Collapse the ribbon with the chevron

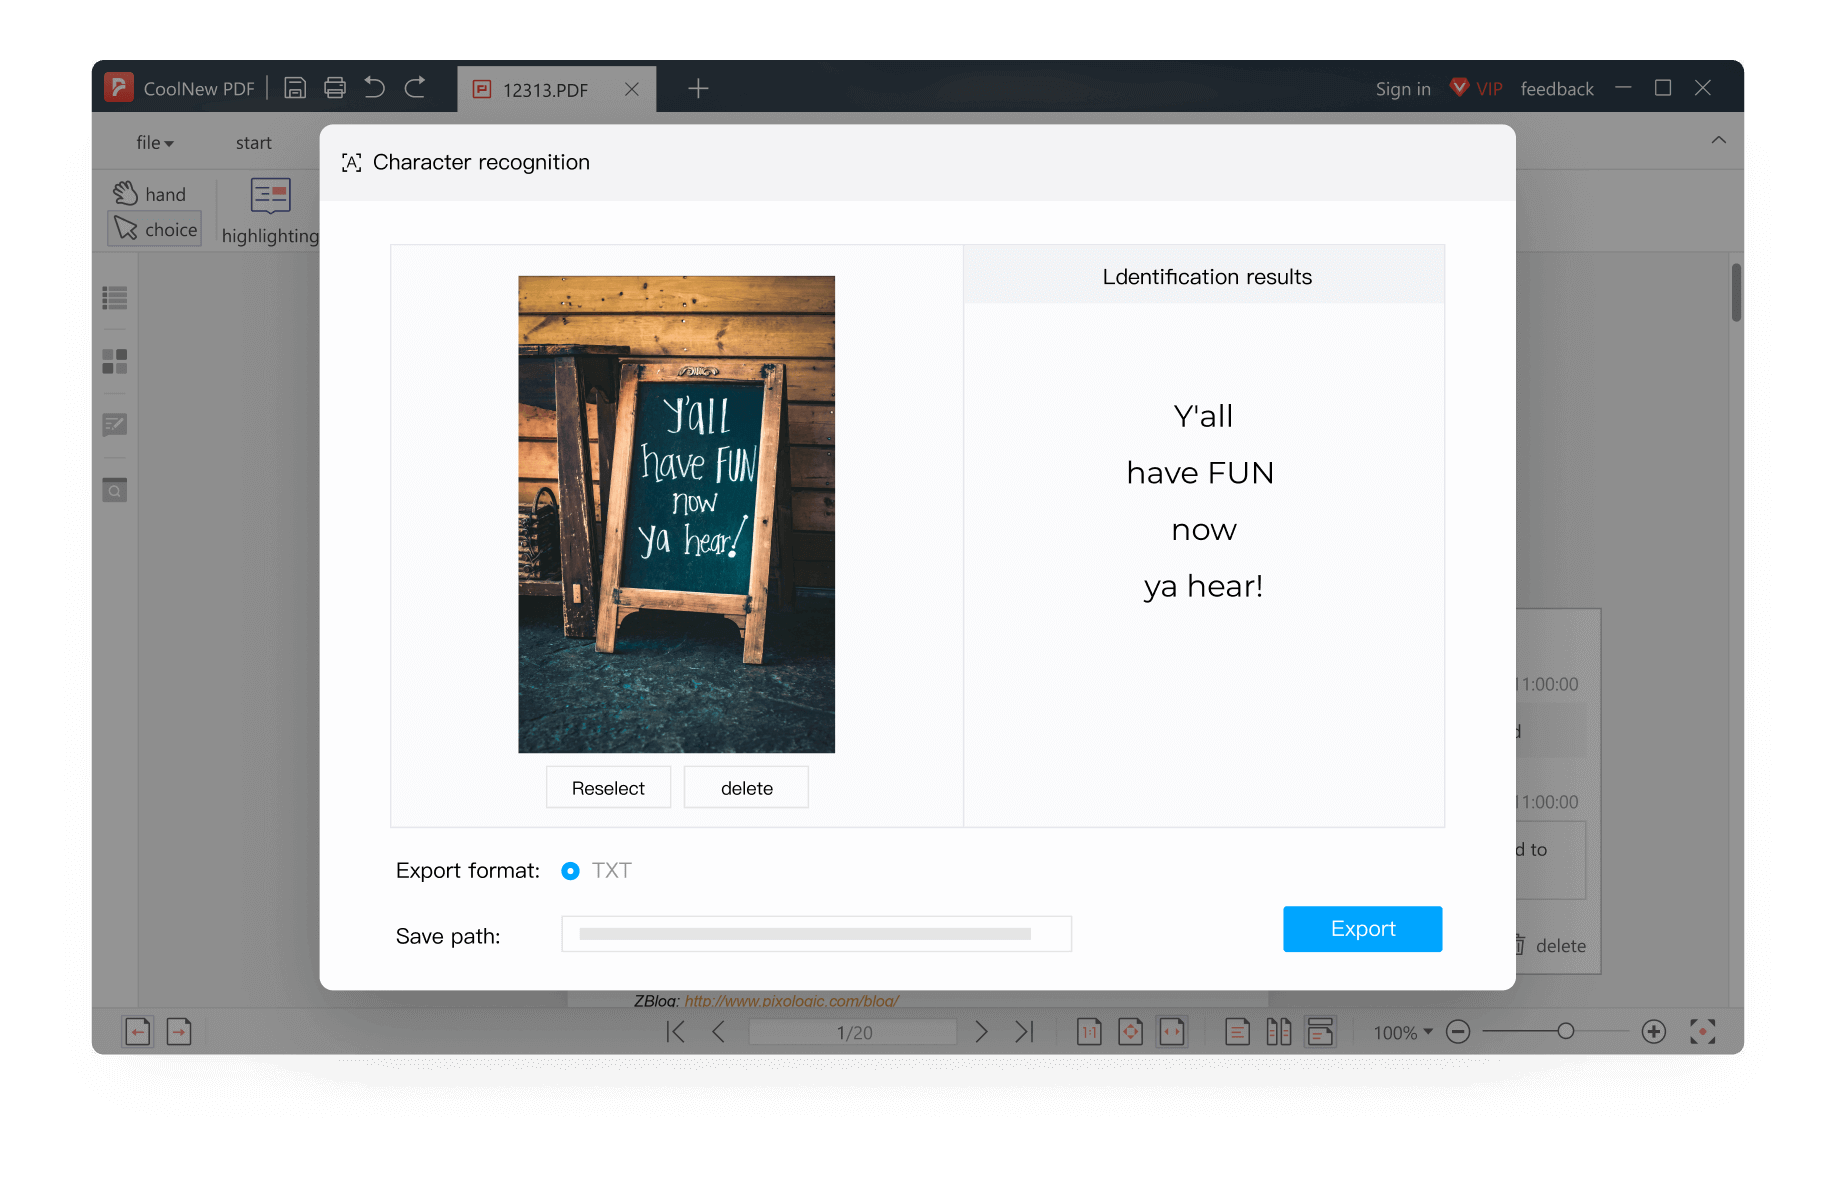1719,140
